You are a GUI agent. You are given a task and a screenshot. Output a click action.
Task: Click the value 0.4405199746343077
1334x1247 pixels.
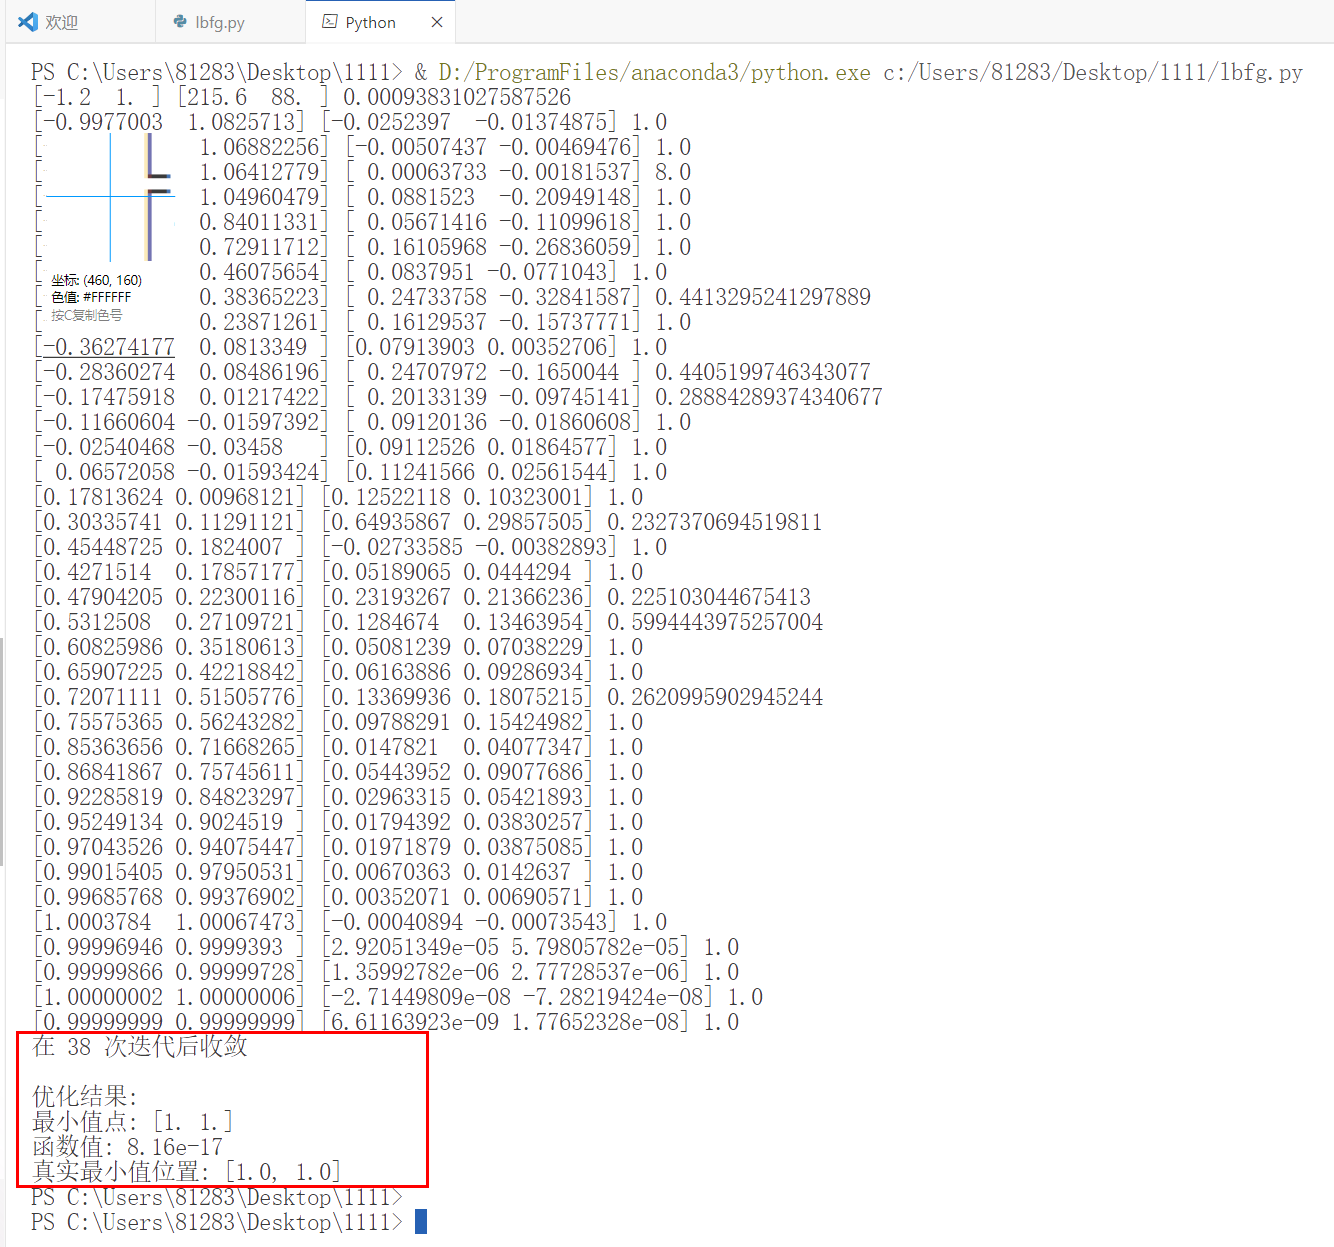(763, 372)
